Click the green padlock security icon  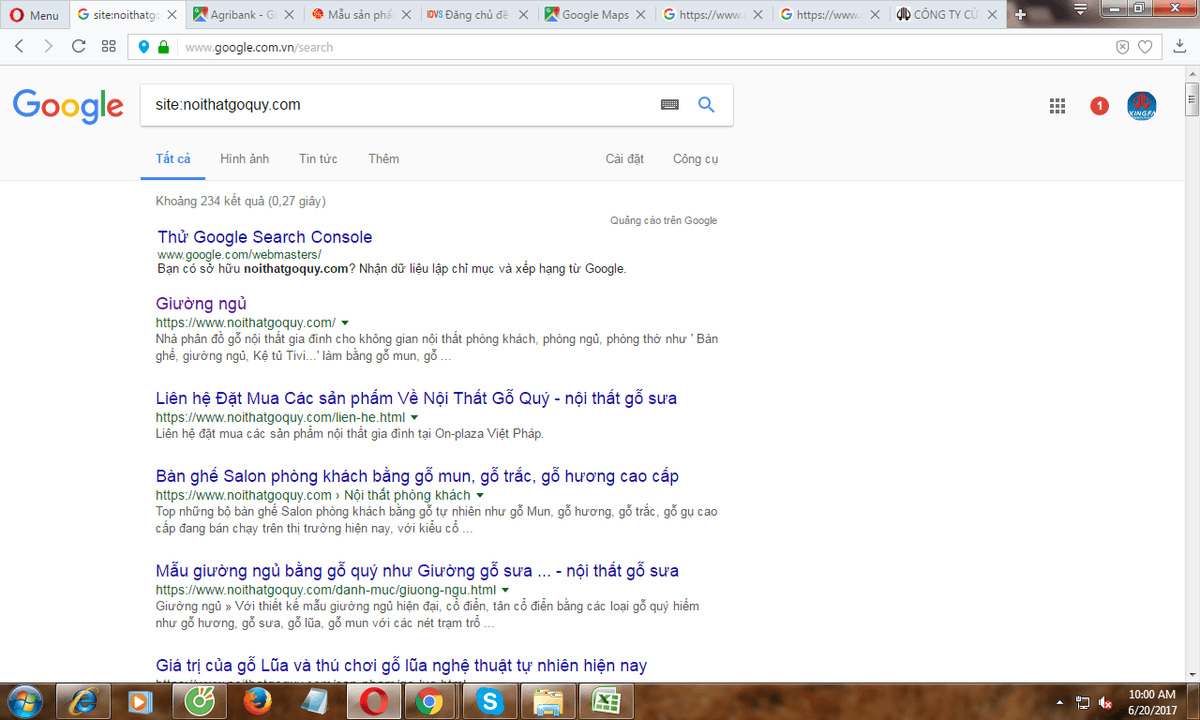click(x=163, y=47)
